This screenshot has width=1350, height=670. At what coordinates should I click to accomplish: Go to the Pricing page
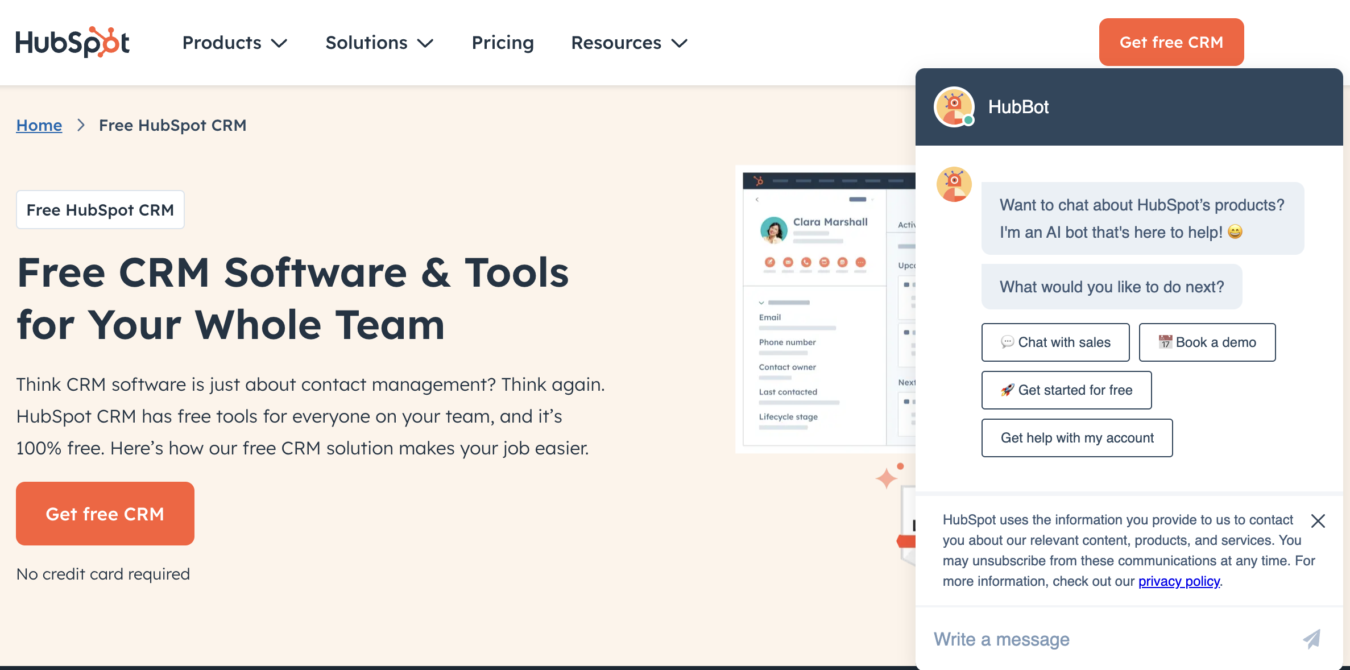click(503, 43)
